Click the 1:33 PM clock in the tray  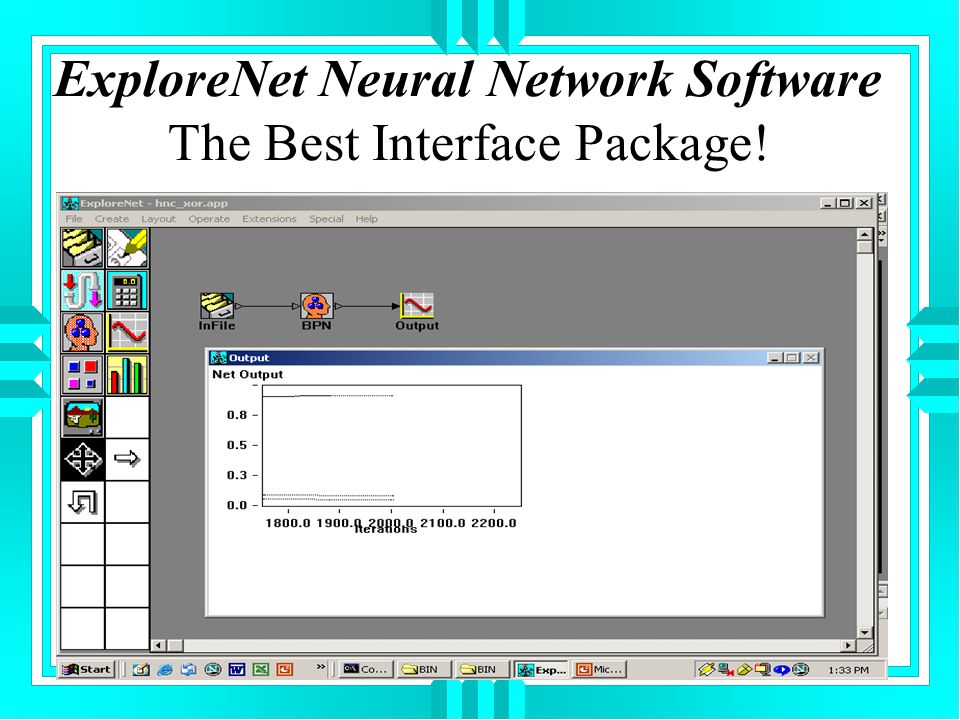tap(848, 670)
